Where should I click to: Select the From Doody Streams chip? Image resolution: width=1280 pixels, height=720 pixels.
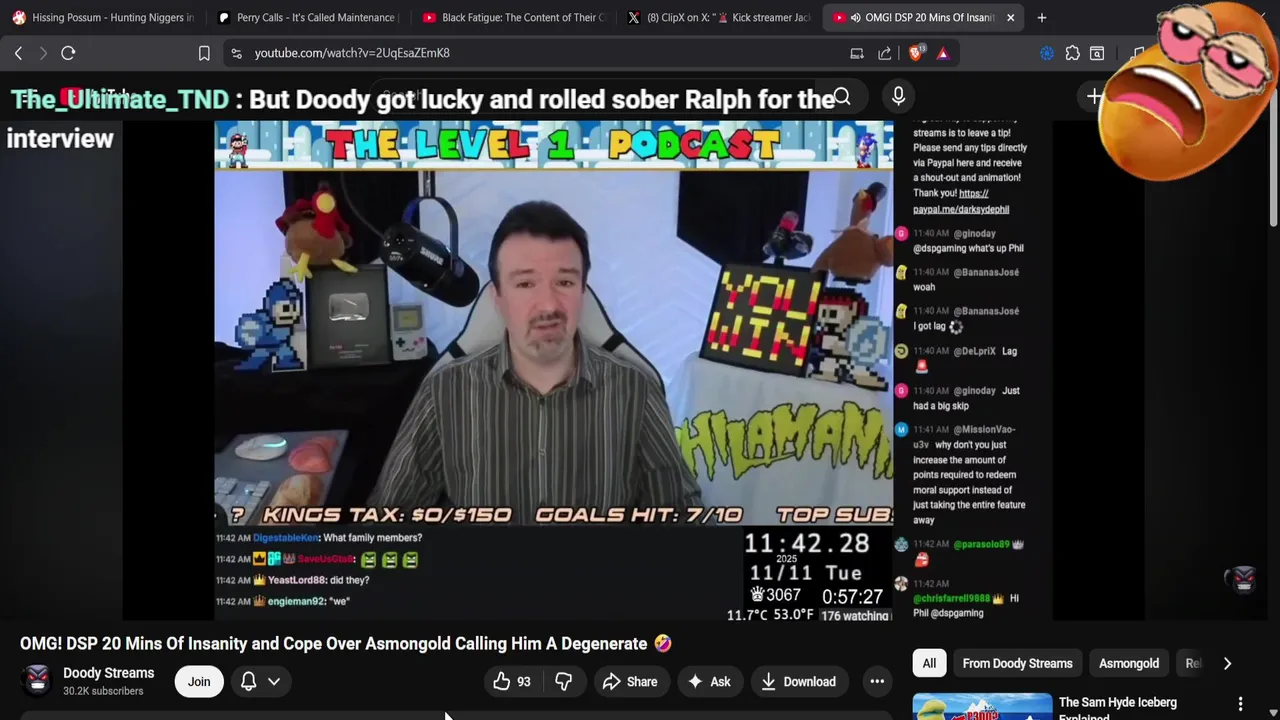tap(1017, 663)
